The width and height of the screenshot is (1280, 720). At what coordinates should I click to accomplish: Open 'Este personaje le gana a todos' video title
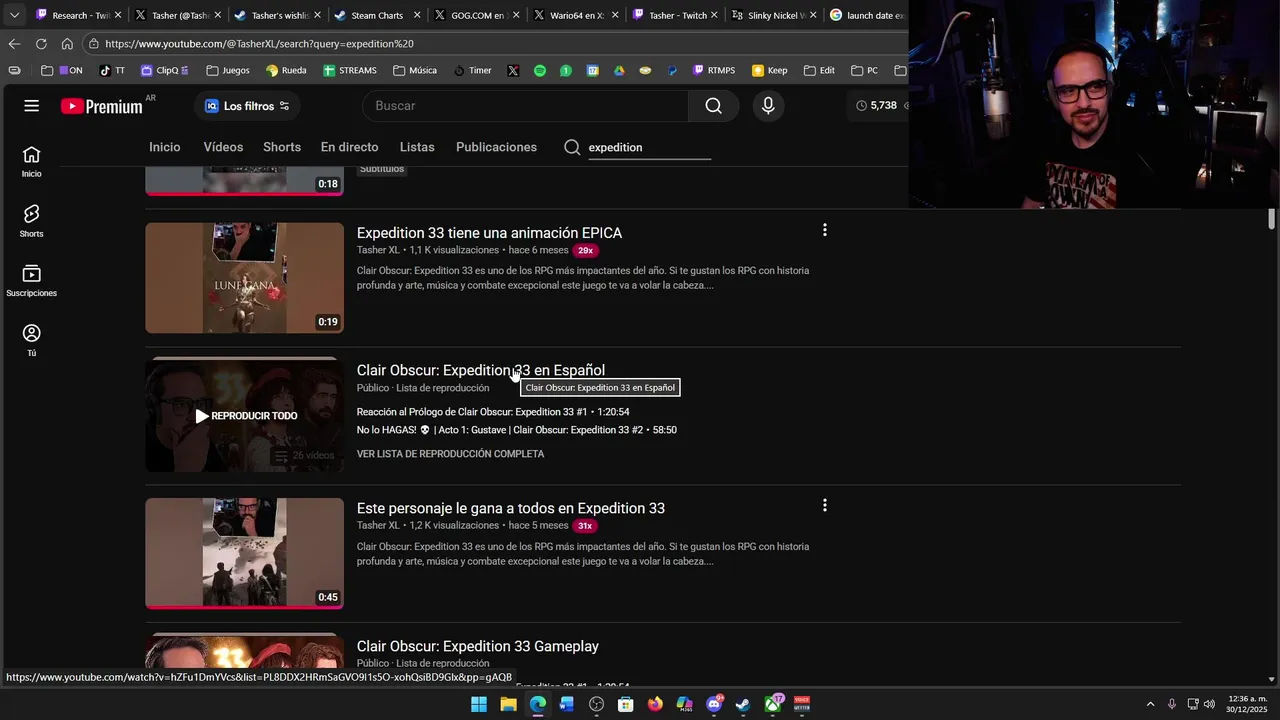pyautogui.click(x=511, y=508)
